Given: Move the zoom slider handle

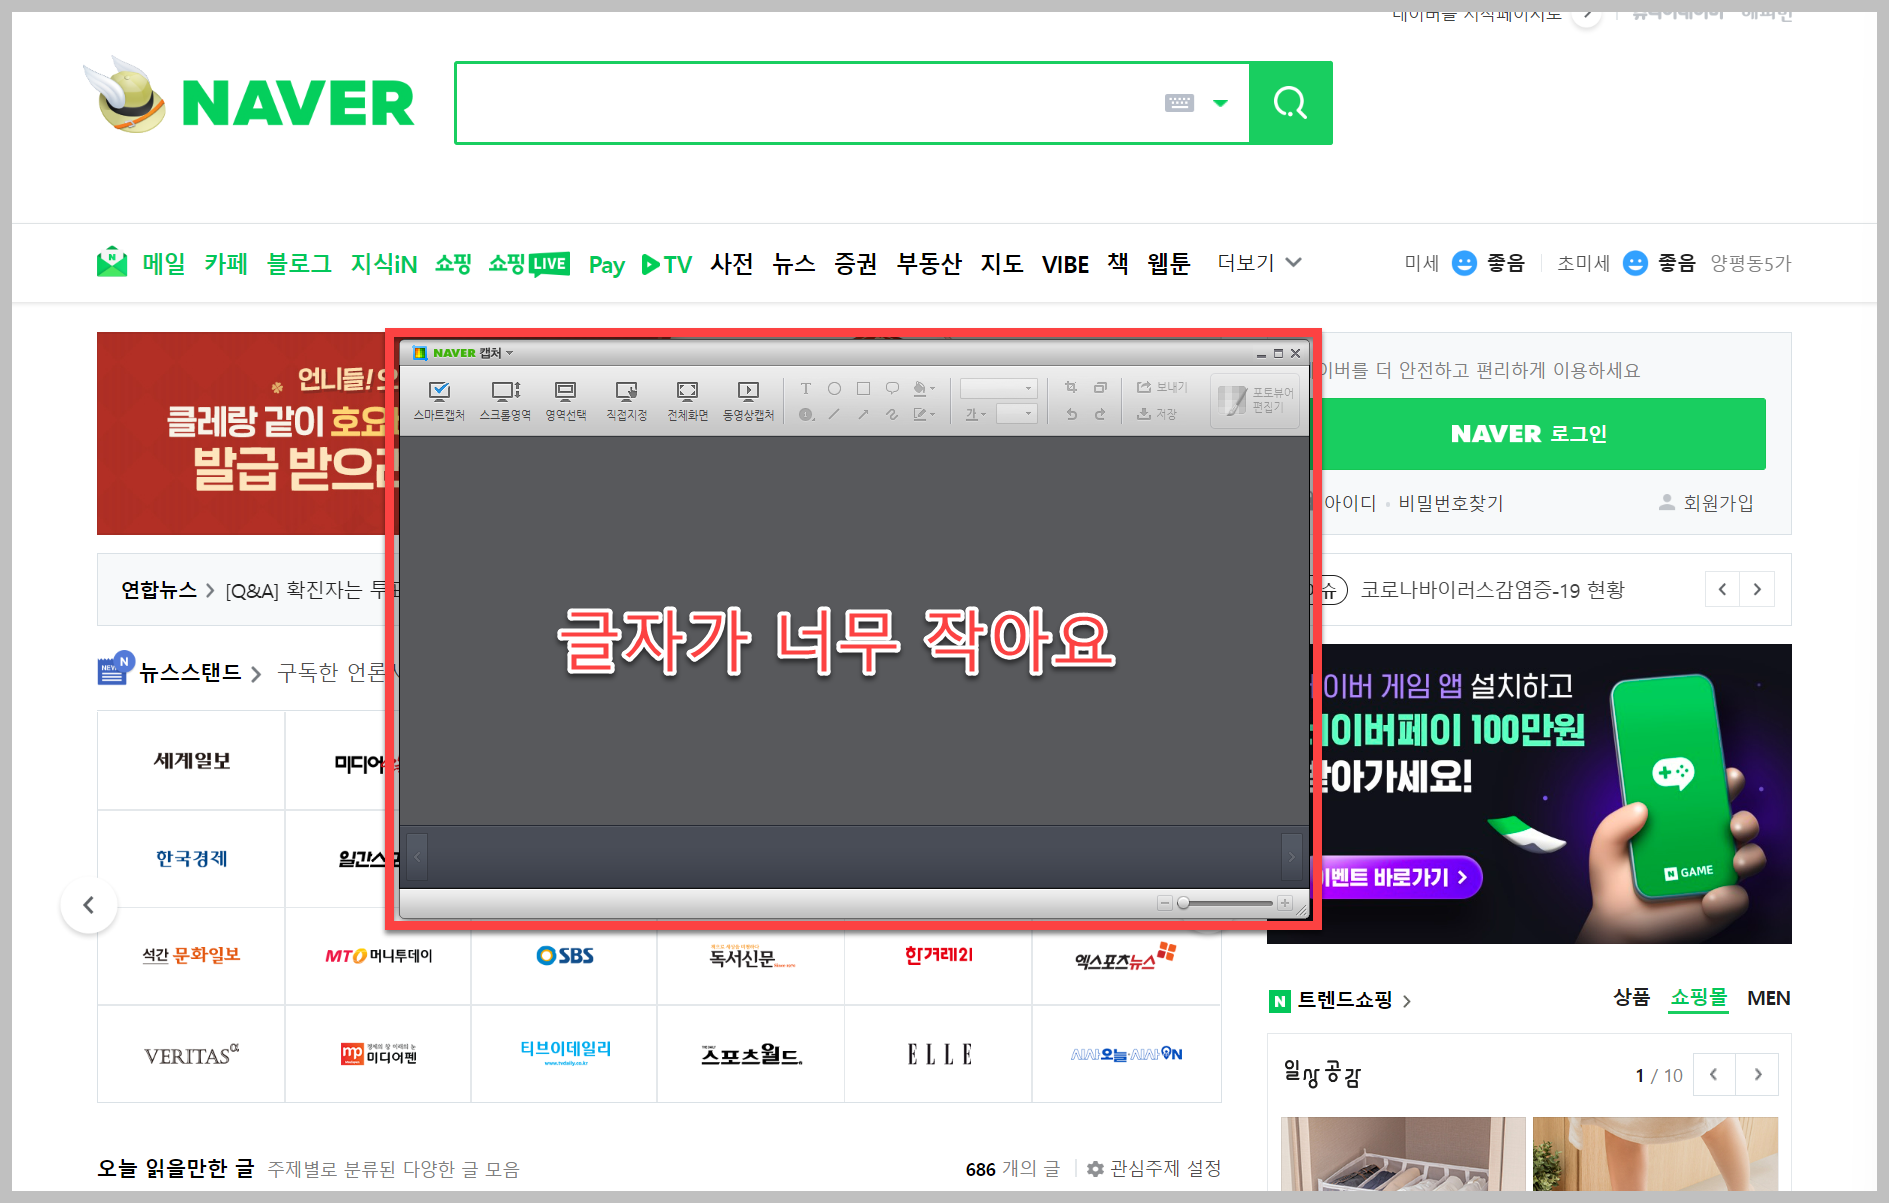Looking at the screenshot, I should pos(1183,903).
